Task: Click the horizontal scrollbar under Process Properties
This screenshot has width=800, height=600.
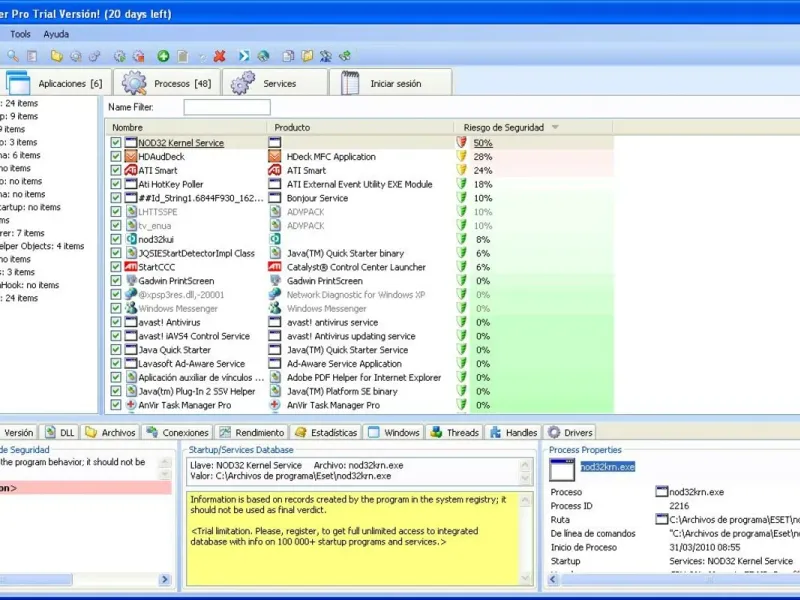Action: pyautogui.click(x=679, y=579)
